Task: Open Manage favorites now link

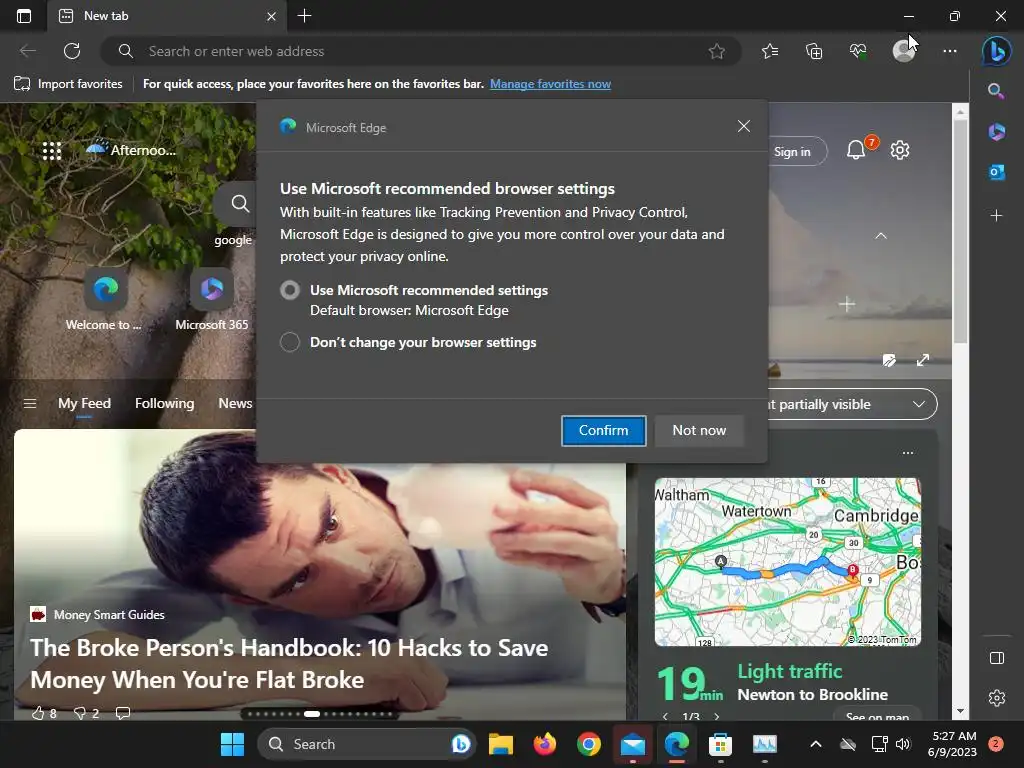Action: pyautogui.click(x=551, y=84)
